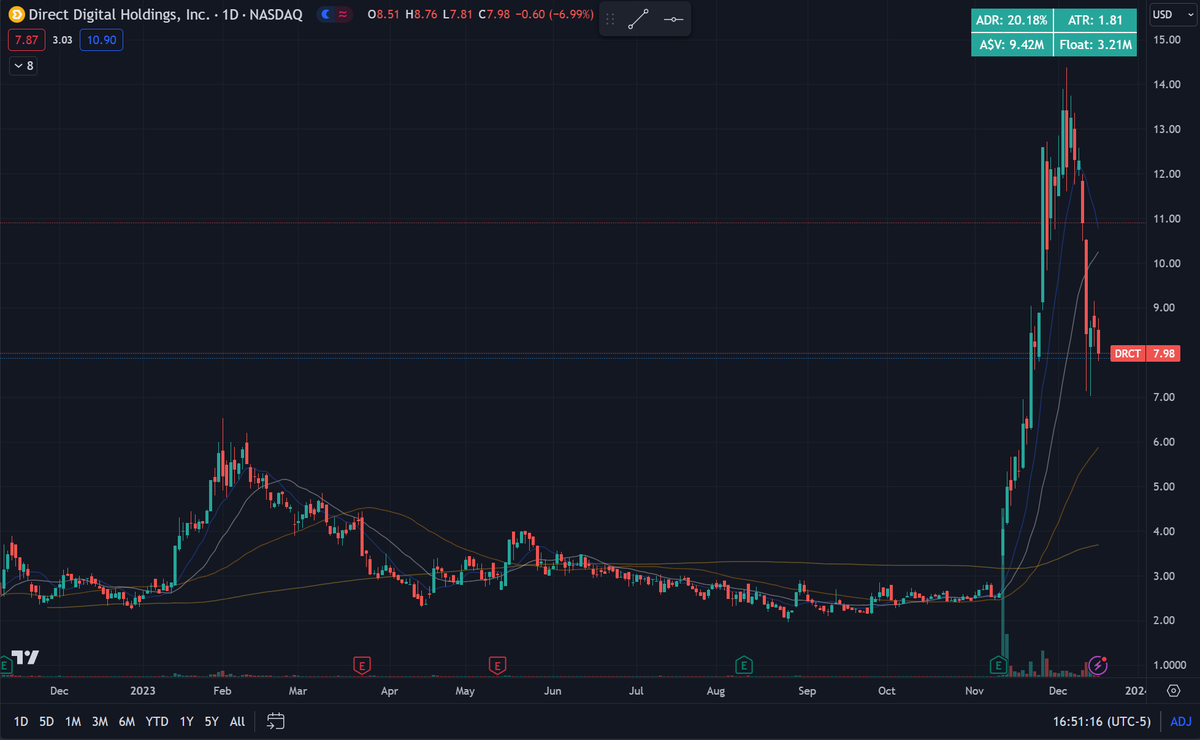Viewport: 1200px width, 740px height.
Task: Click the 11.00 label on the price axis
Action: click(1166, 219)
